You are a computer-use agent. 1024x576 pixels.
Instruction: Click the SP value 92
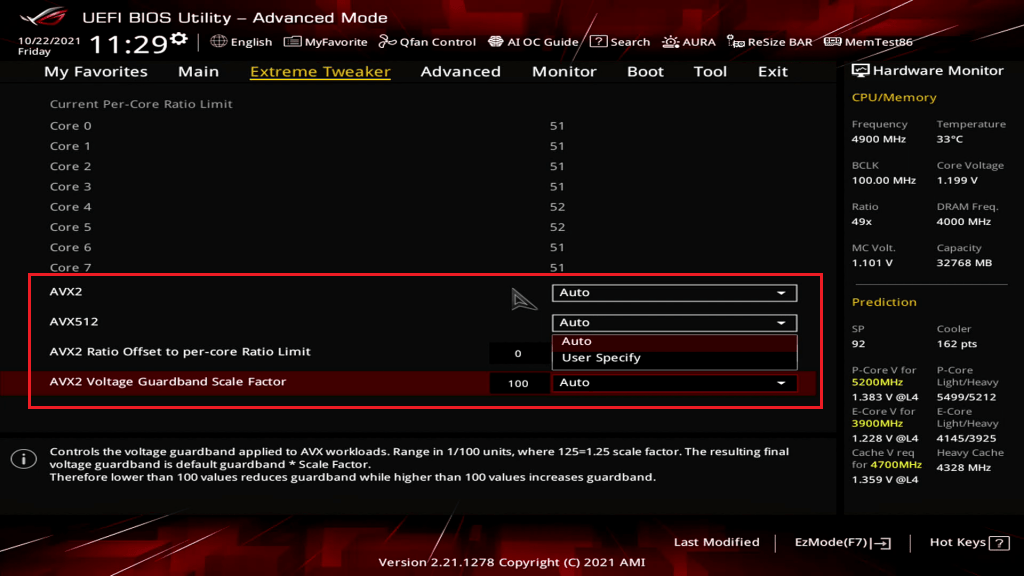[858, 344]
